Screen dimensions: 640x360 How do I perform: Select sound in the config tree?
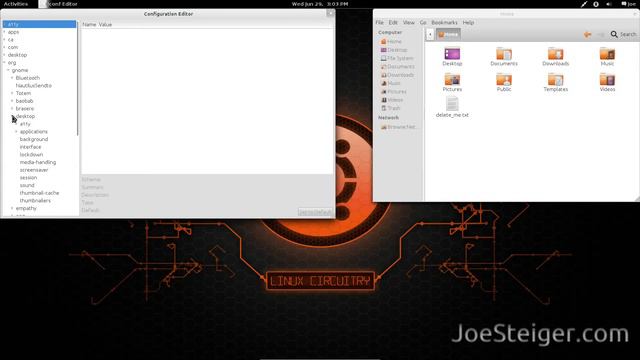pyautogui.click(x=27, y=185)
